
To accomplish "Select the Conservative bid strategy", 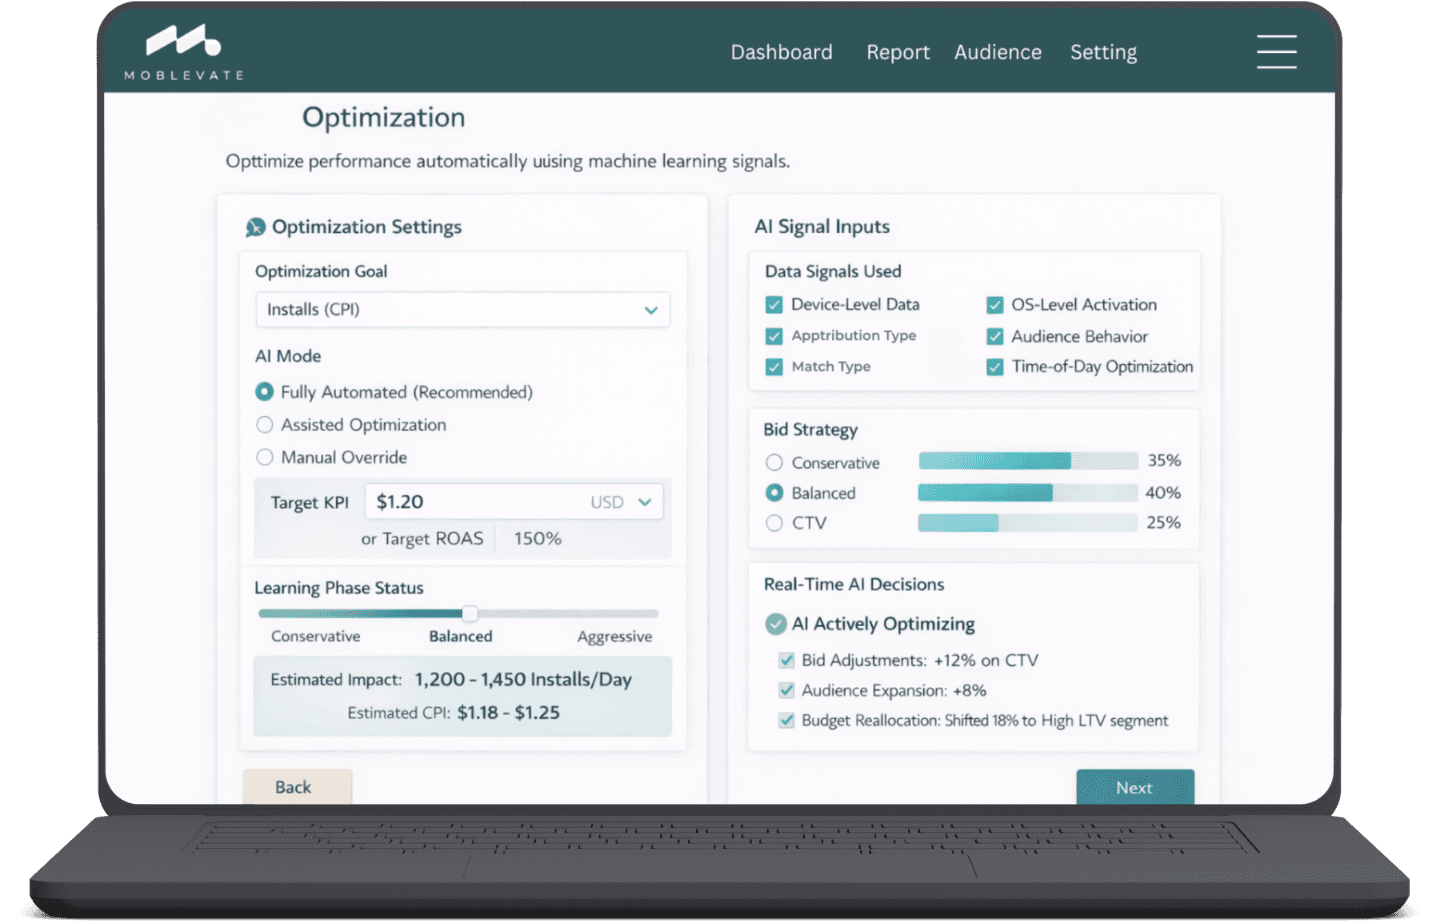I will pos(774,463).
